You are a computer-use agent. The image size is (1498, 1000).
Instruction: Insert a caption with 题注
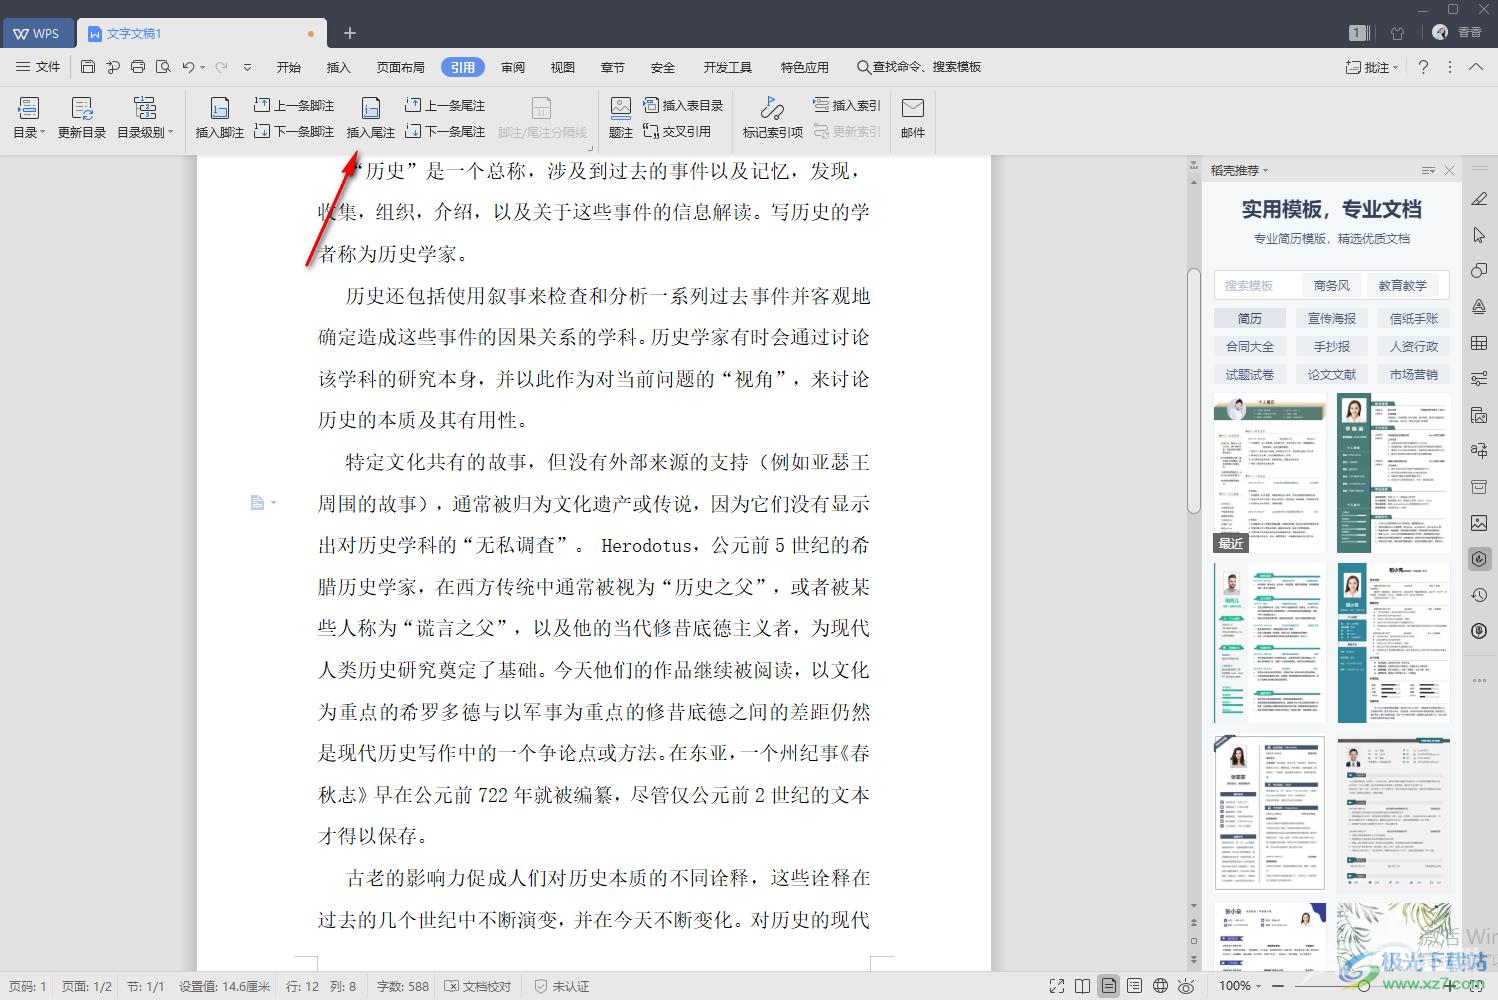(x=621, y=118)
